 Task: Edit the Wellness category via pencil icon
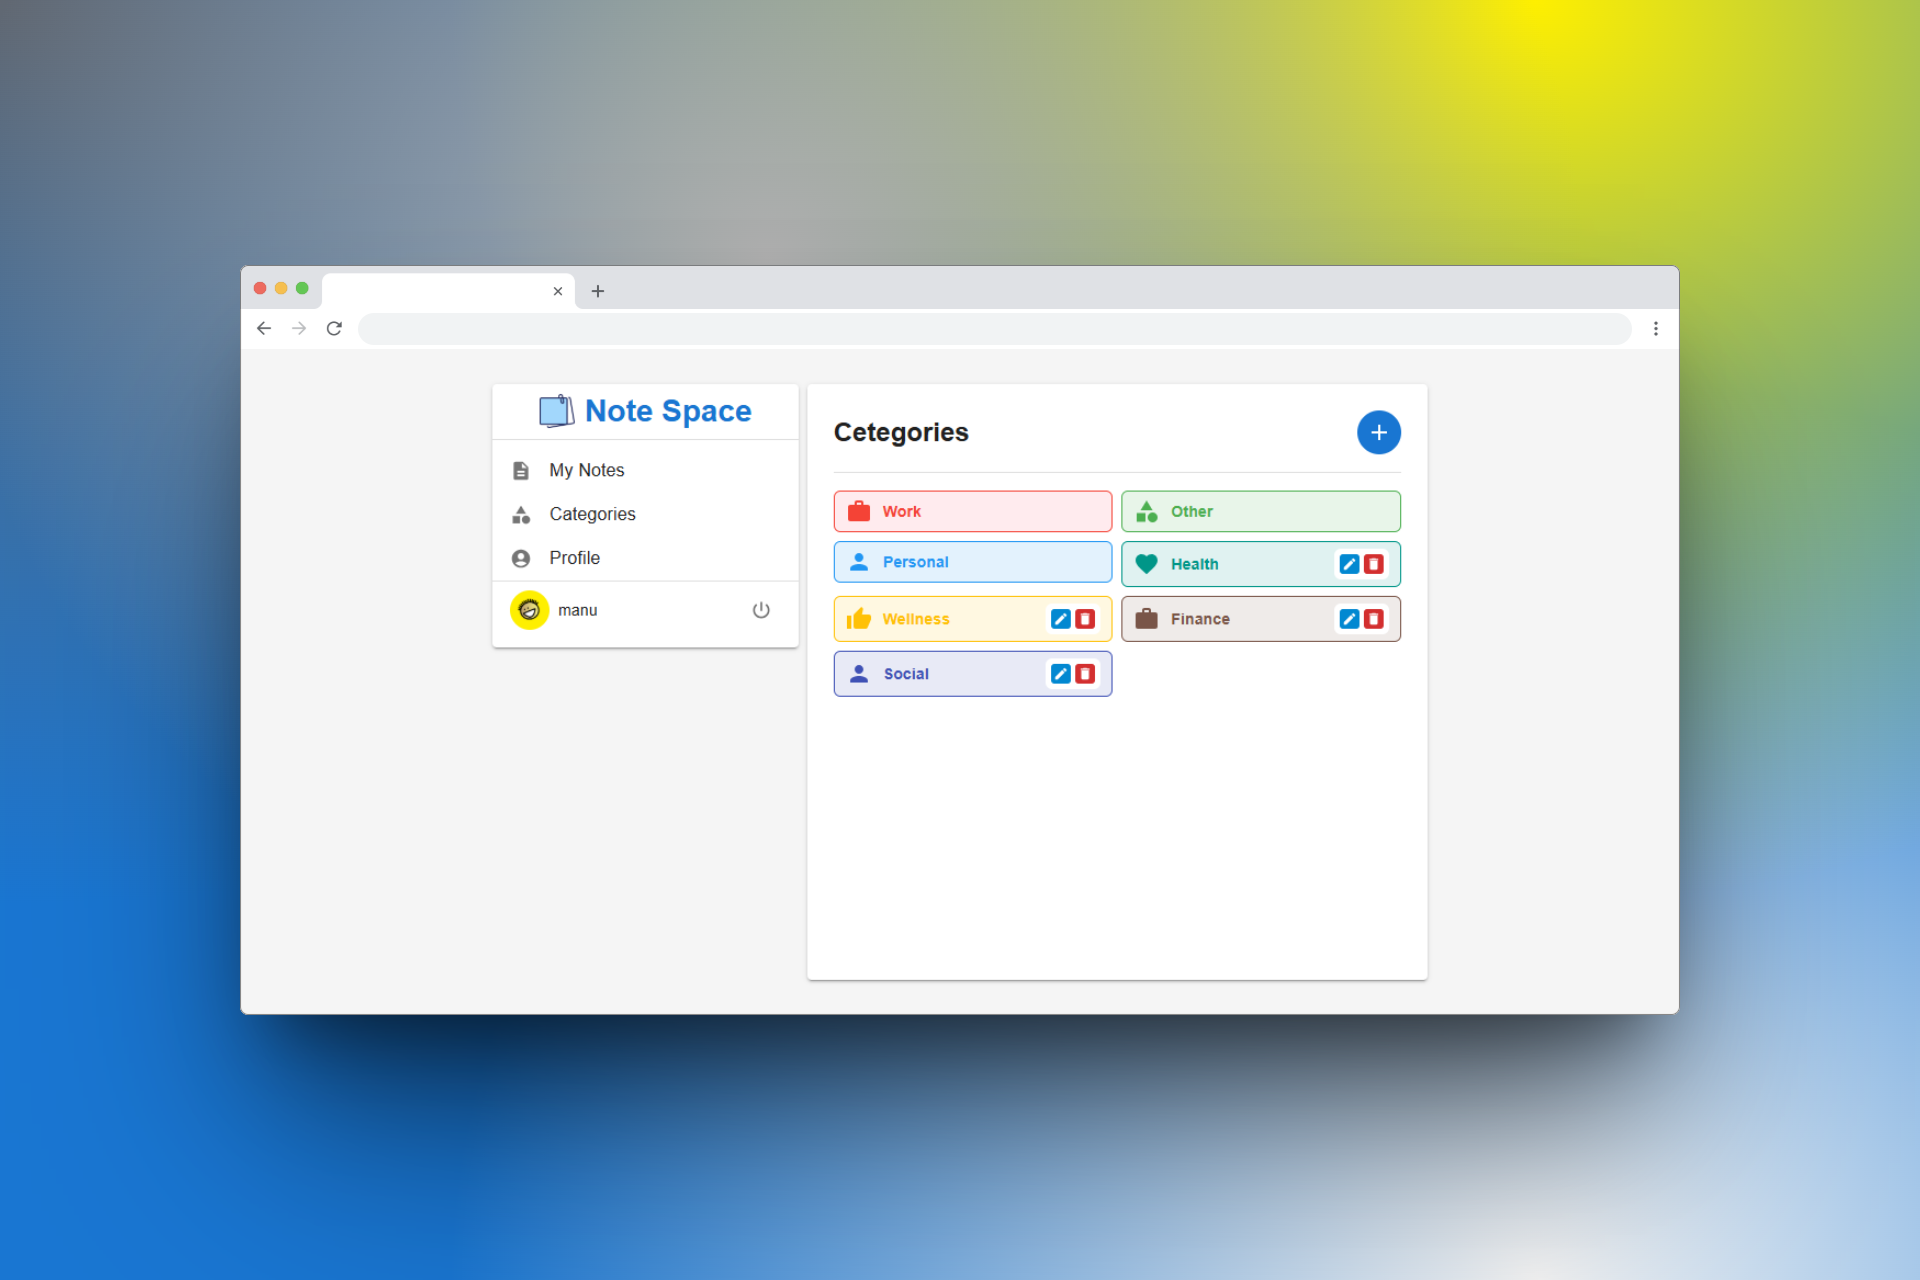(1060, 619)
